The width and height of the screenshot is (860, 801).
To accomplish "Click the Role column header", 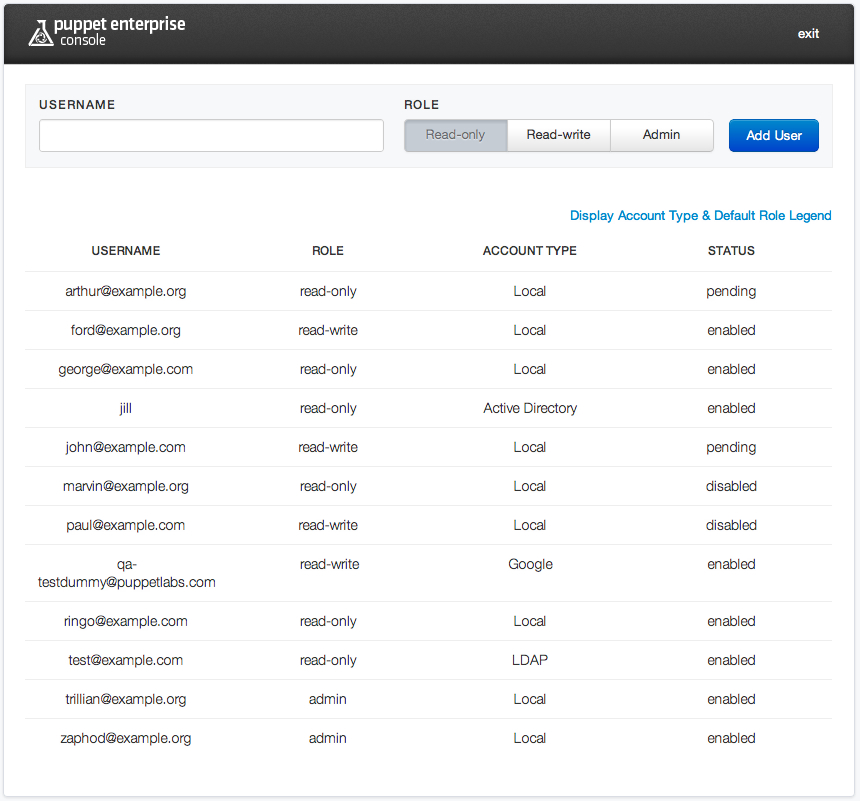I will point(328,251).
